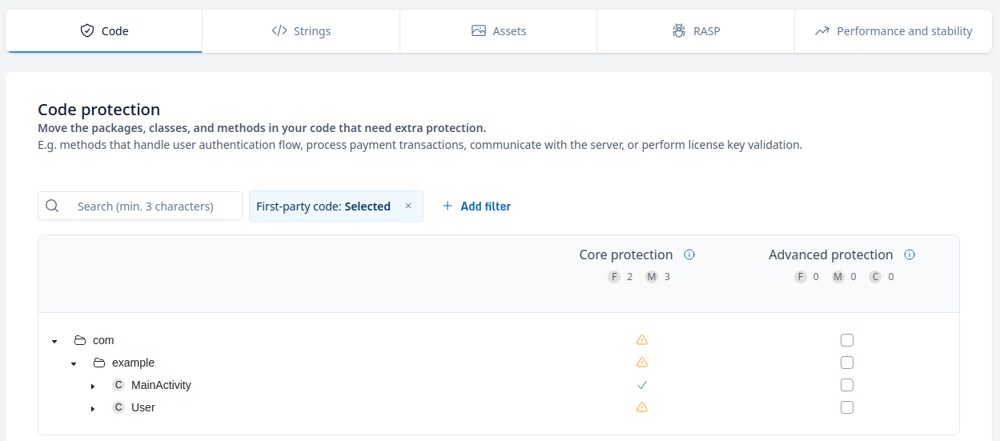Enable advanced protection for com package

pos(847,340)
